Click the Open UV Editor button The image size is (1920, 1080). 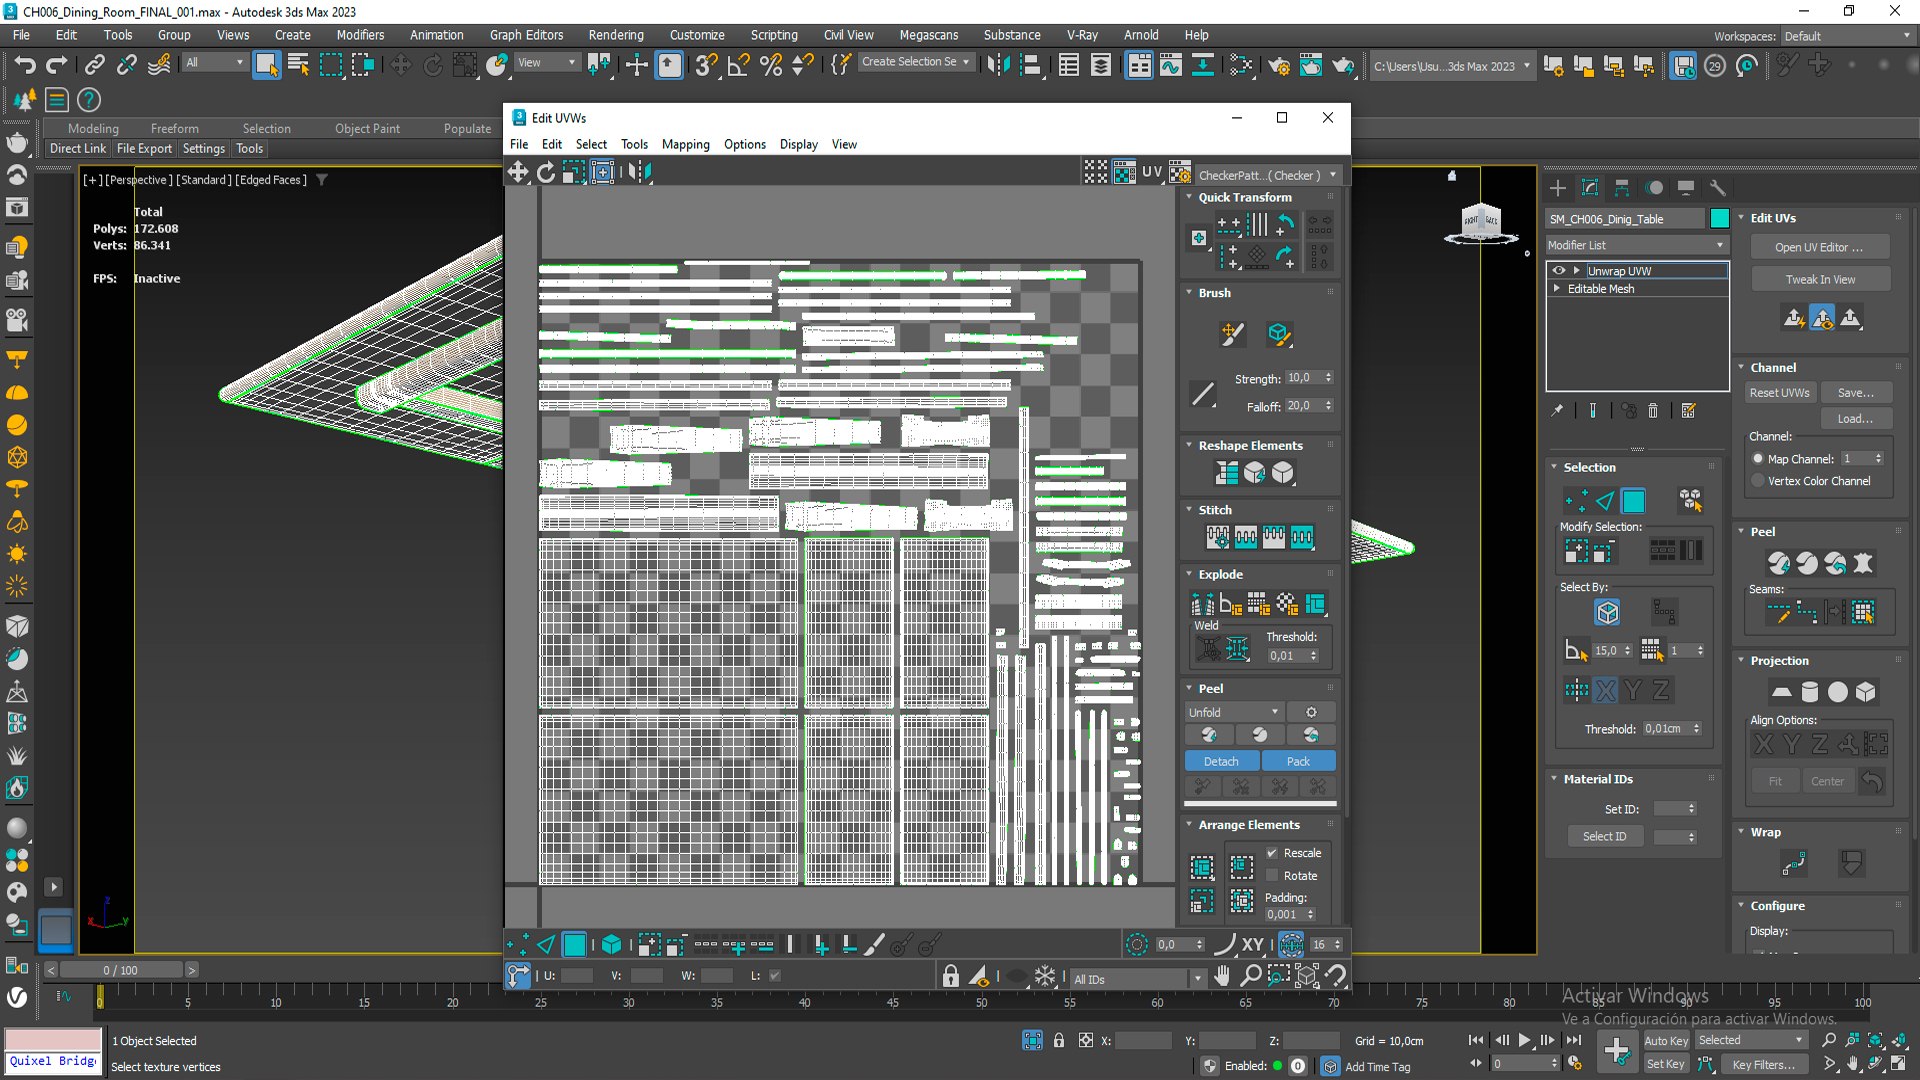tap(1819, 247)
